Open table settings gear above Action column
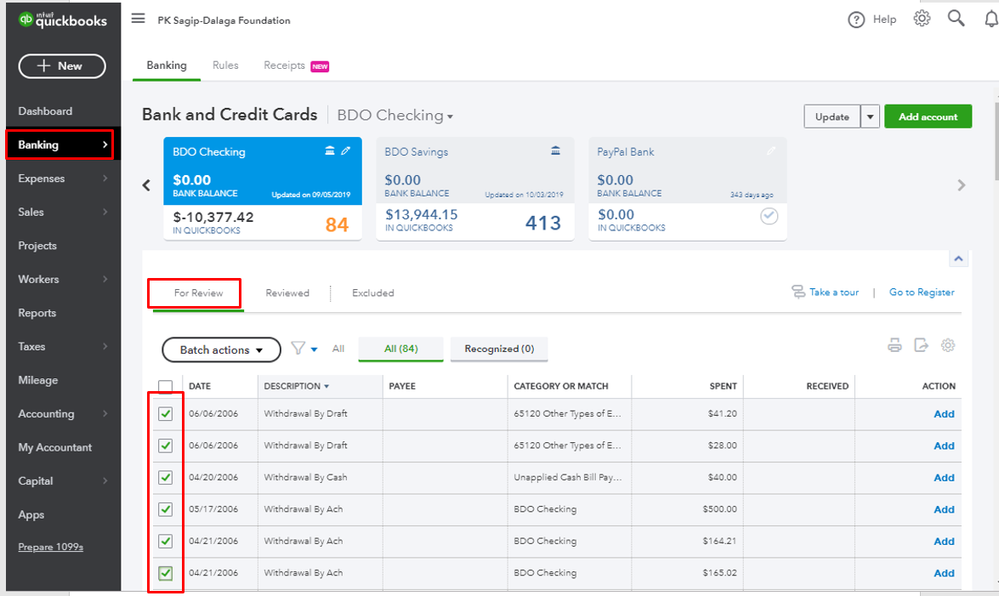This screenshot has width=999, height=596. [x=948, y=346]
